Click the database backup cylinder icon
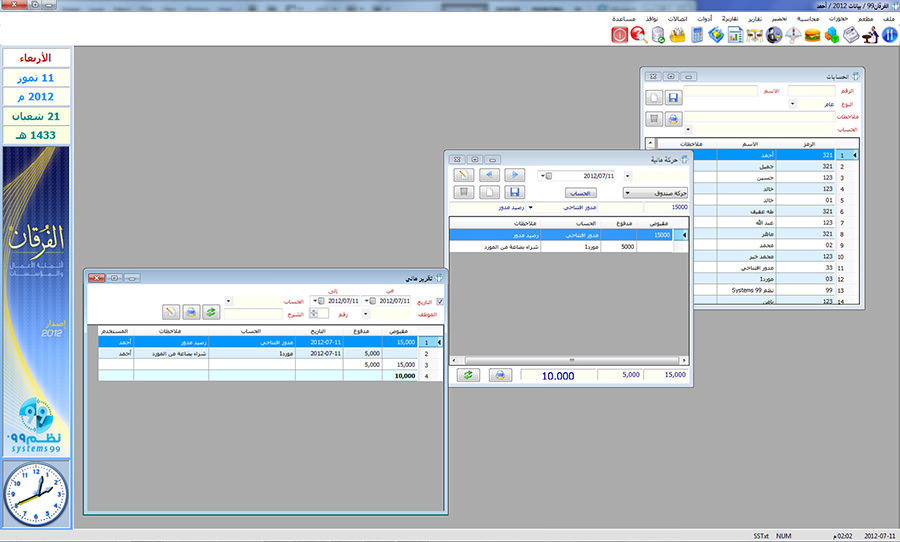The image size is (900, 542). 658,35
